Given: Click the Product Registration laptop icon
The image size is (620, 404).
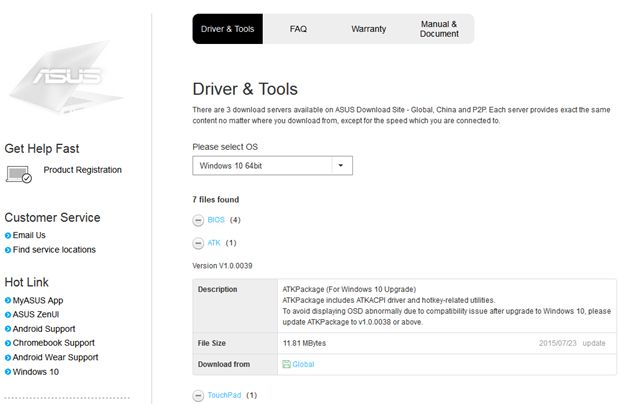Looking at the screenshot, I should 19,174.
